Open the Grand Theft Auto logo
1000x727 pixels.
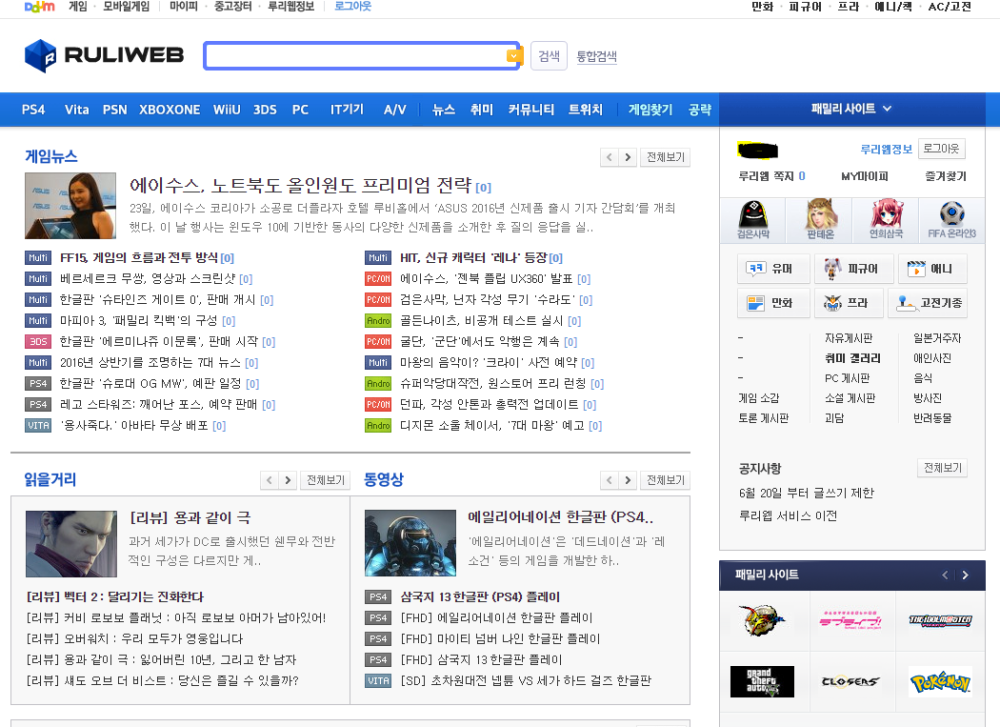point(762,681)
